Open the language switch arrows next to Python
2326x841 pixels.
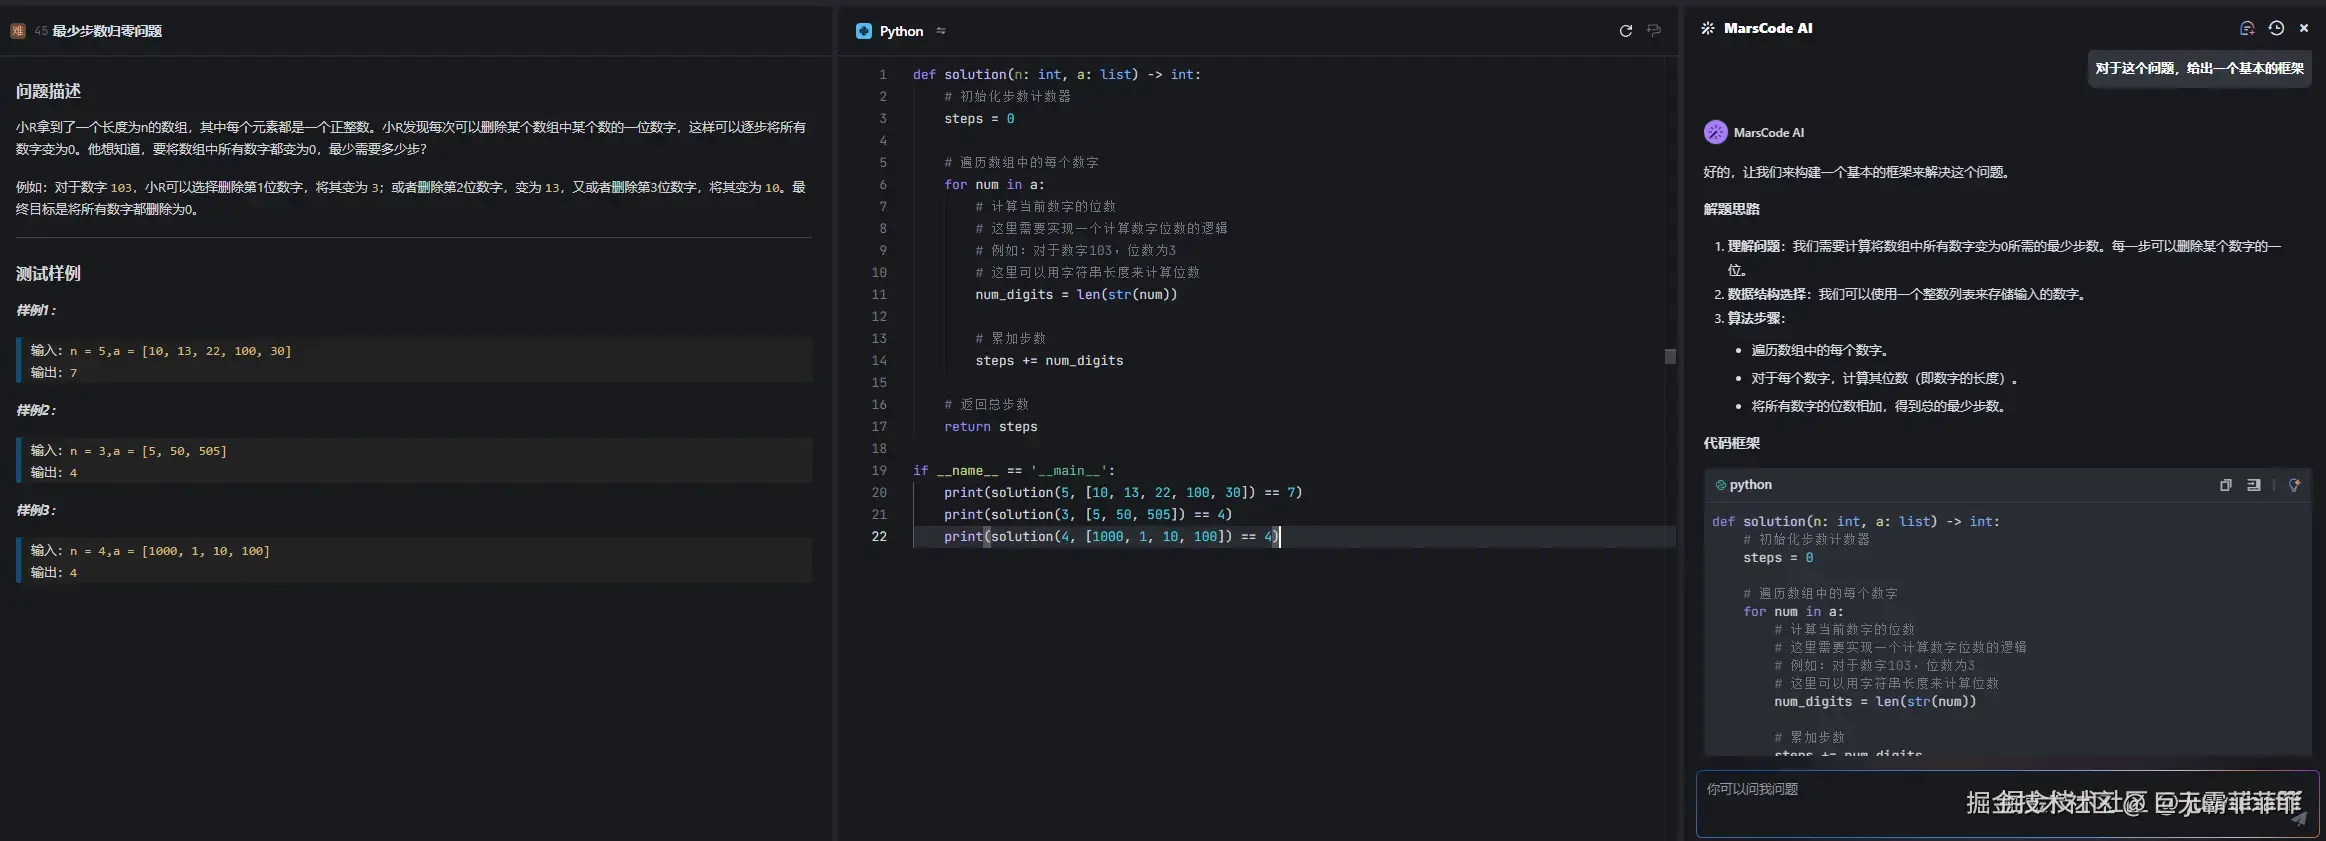point(941,31)
